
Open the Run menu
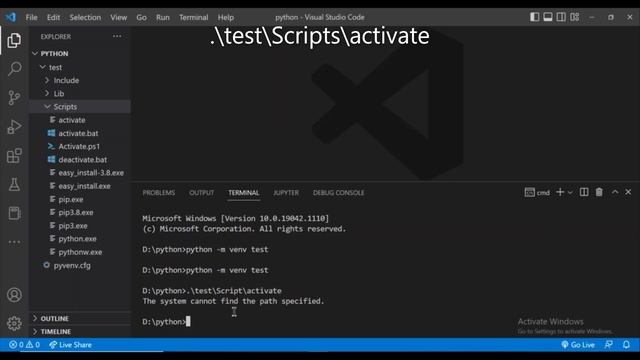coord(162,17)
